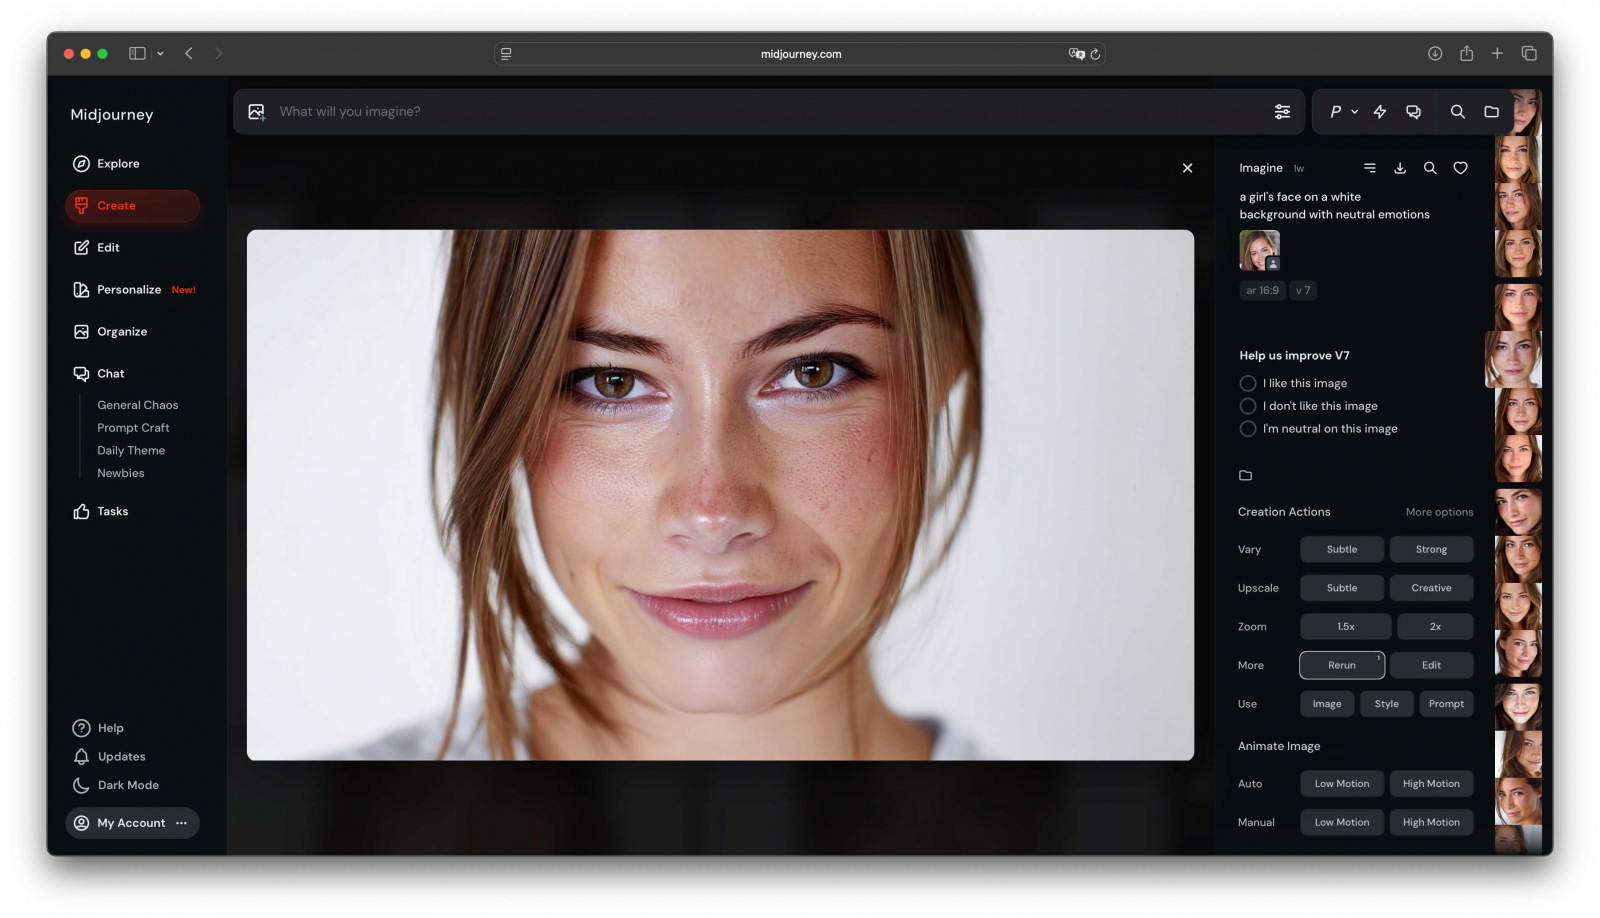1600x918 pixels.
Task: Select 'I don't like this image' option
Action: coord(1248,406)
